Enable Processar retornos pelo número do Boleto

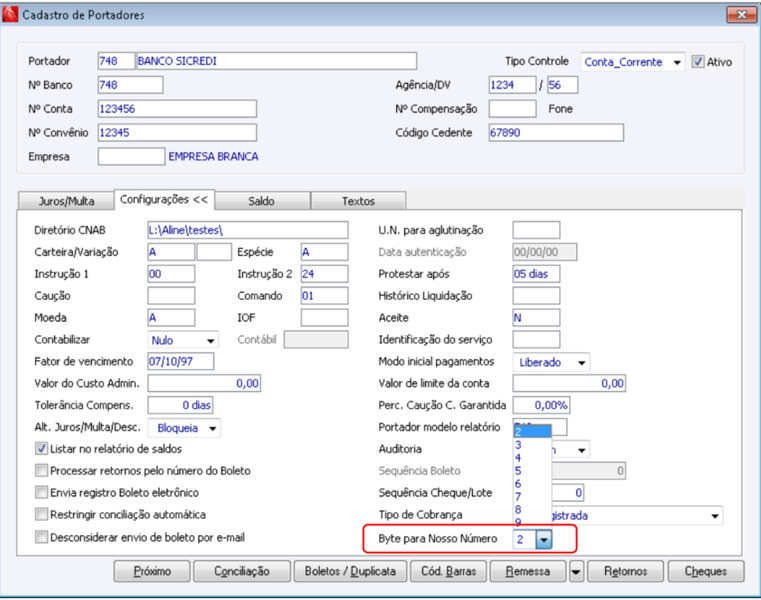click(42, 470)
